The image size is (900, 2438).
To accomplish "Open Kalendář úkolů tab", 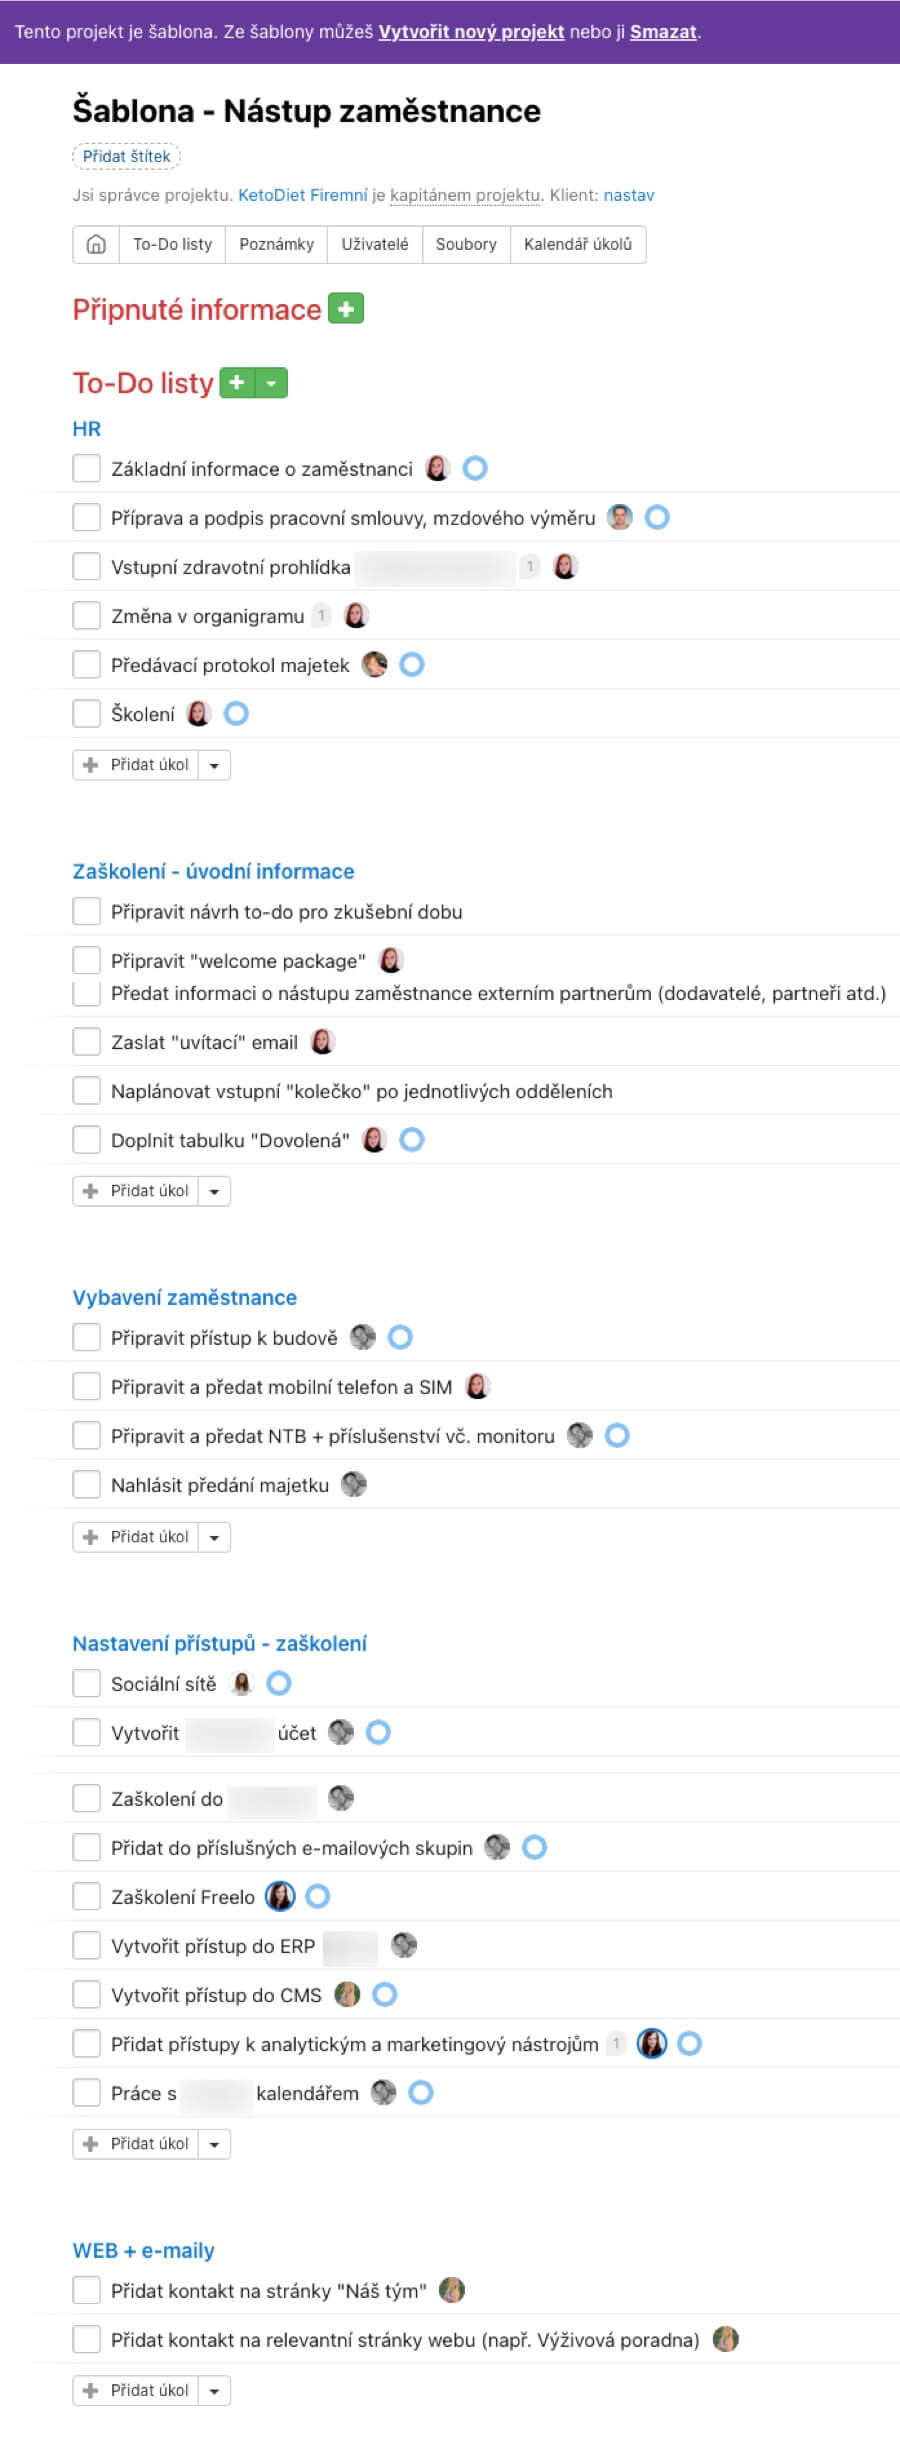I will click(x=578, y=244).
